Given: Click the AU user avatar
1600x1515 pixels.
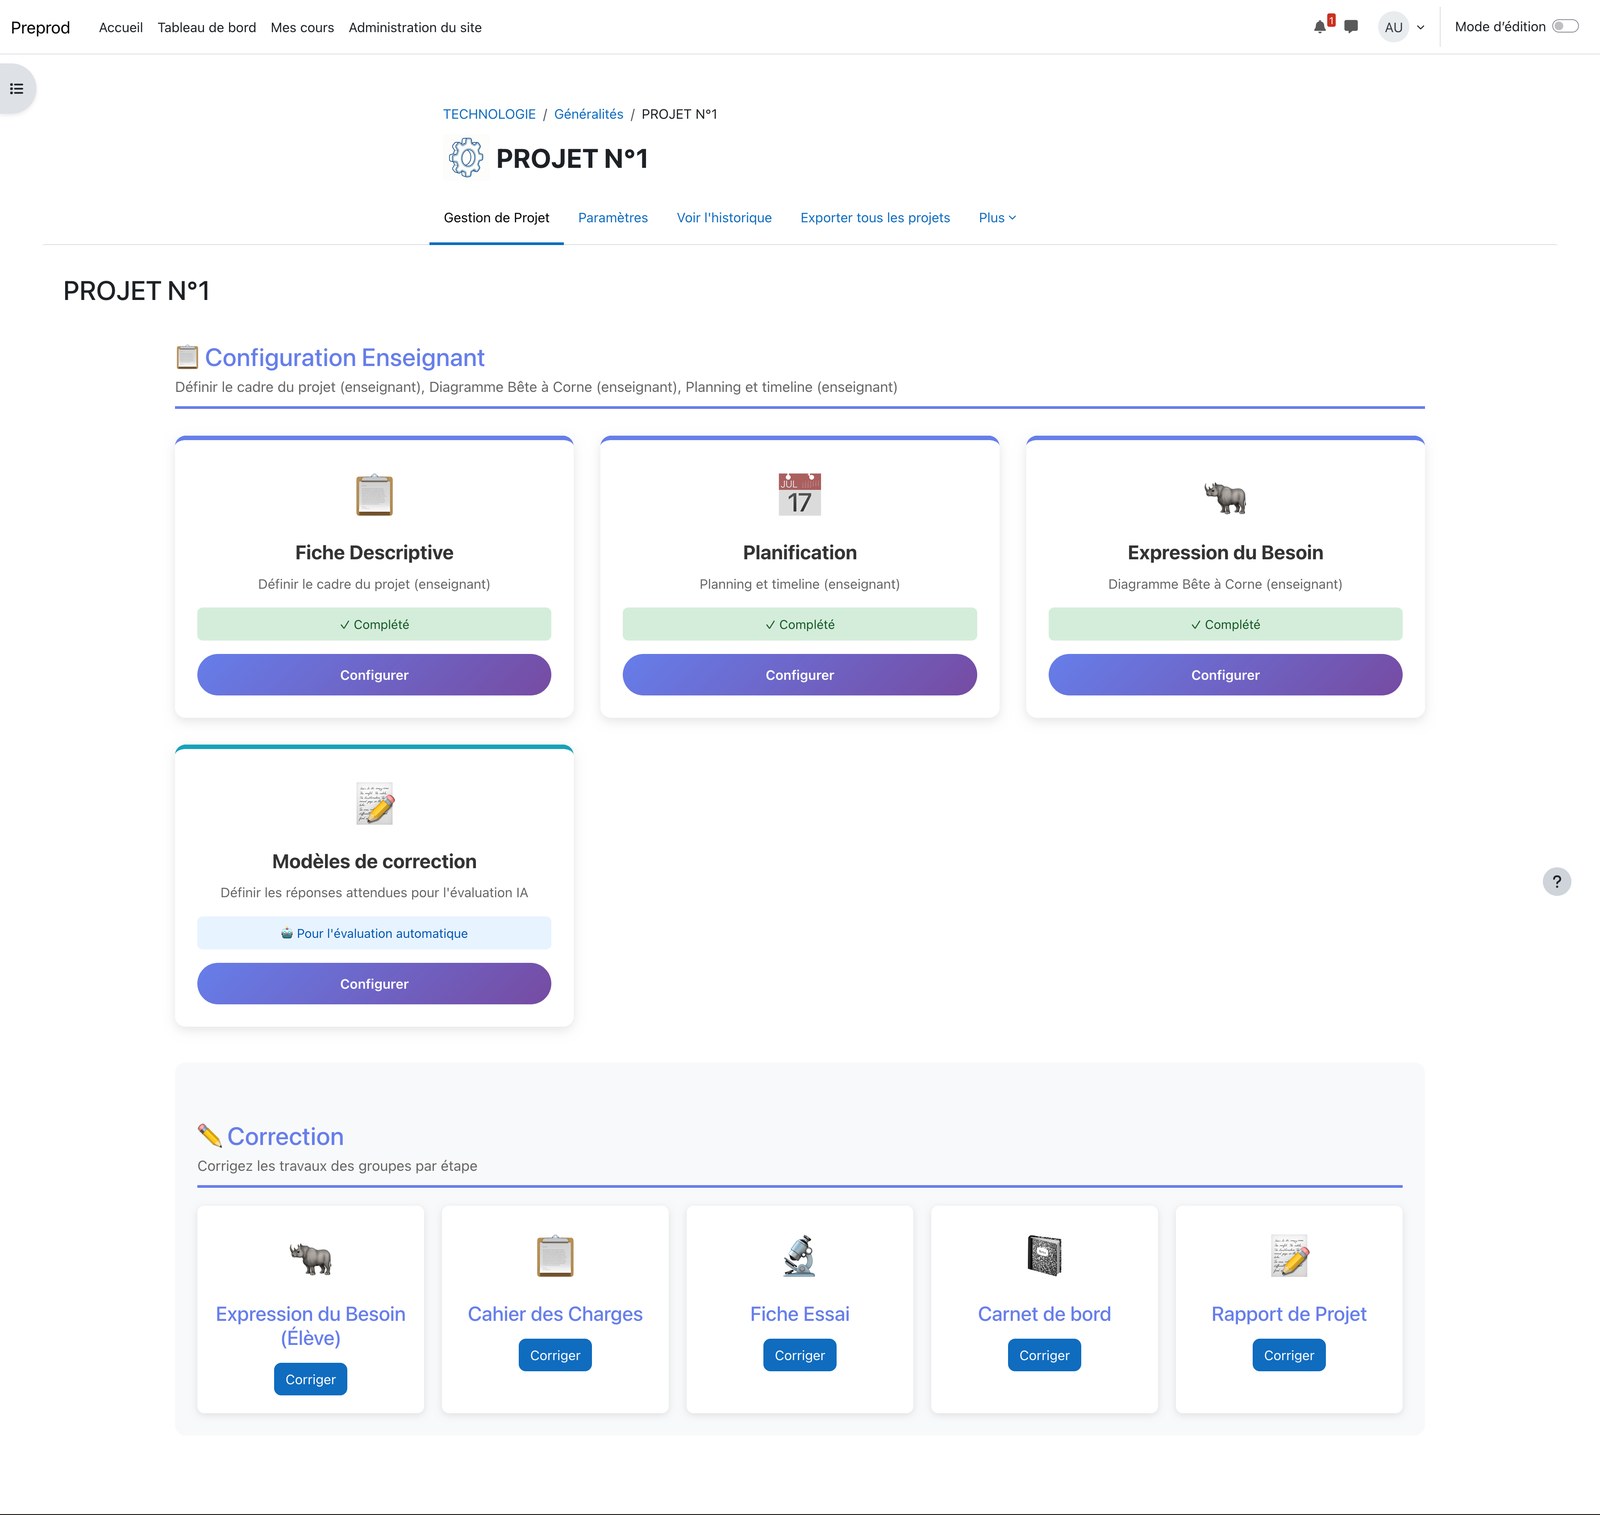Looking at the screenshot, I should 1393,27.
